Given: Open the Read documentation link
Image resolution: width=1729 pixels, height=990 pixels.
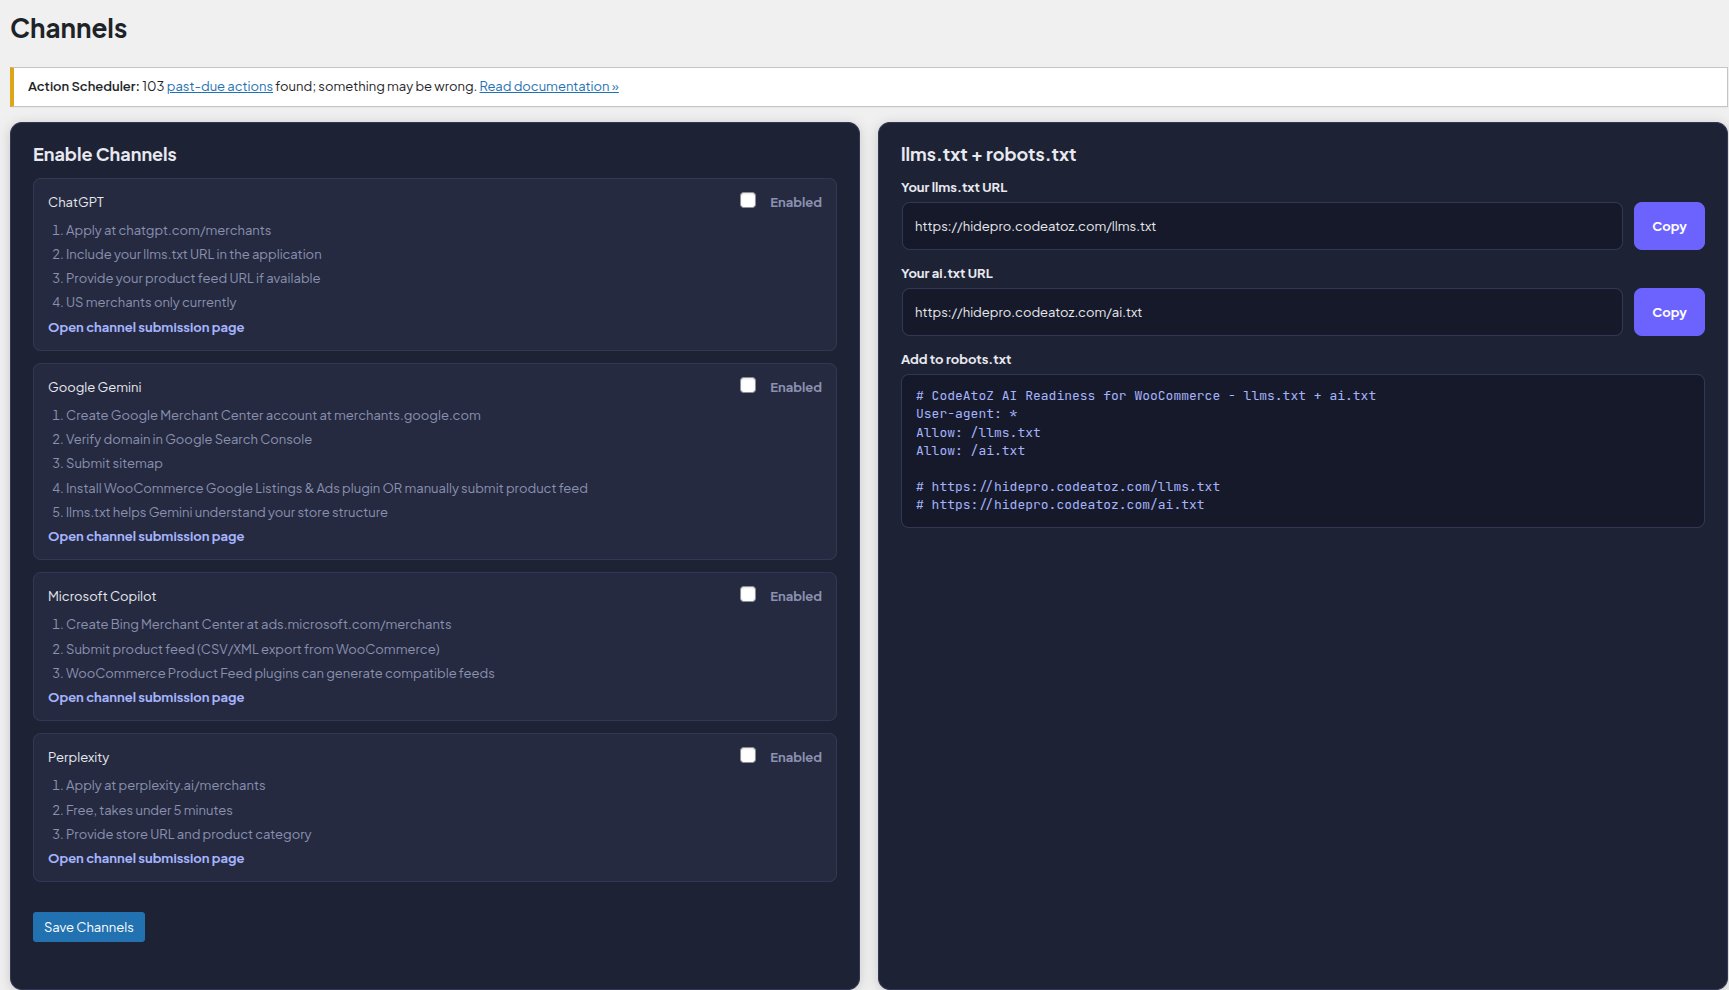Looking at the screenshot, I should point(548,86).
